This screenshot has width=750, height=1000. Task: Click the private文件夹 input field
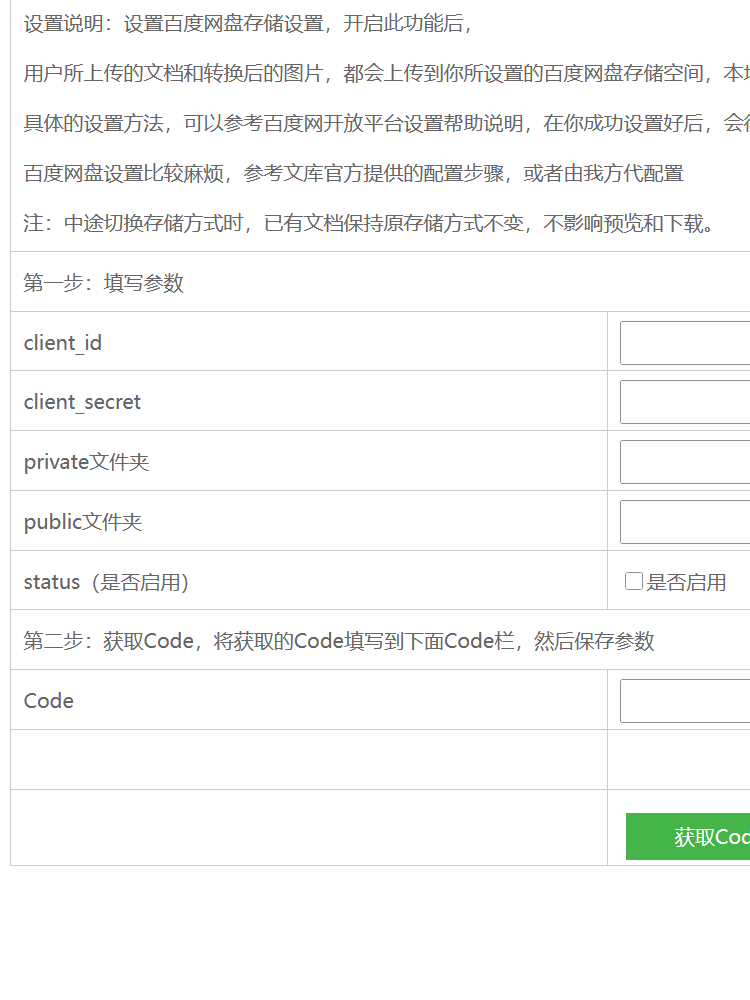(685, 462)
